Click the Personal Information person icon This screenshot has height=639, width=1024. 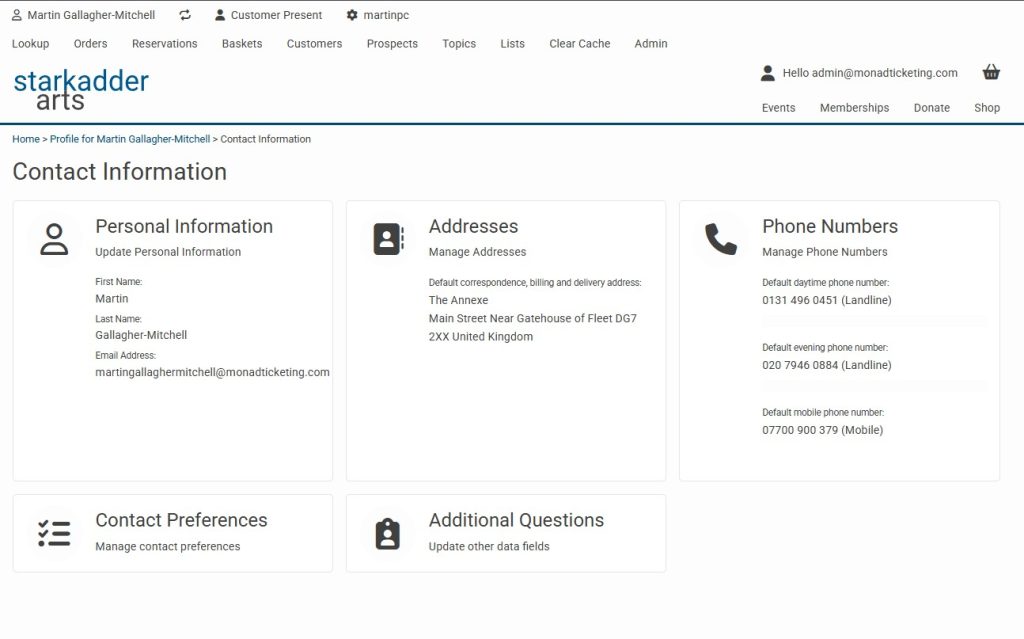click(54, 240)
